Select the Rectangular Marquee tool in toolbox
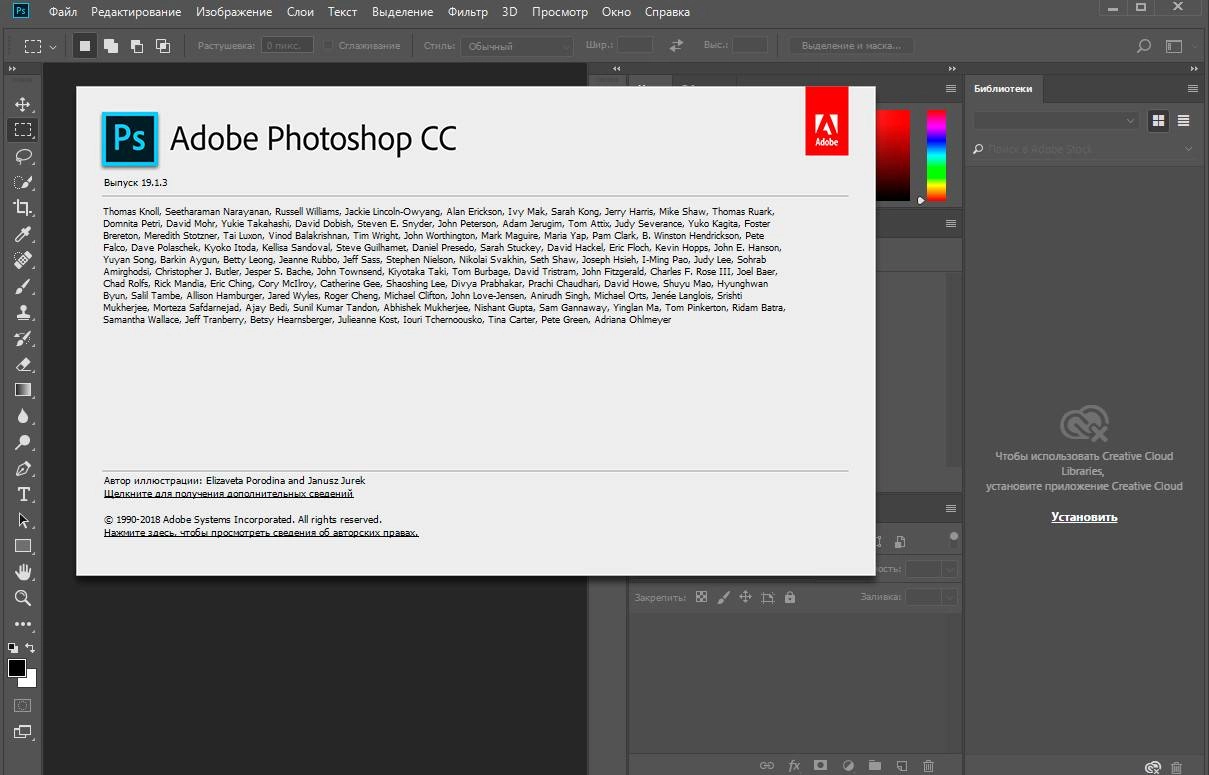The image size is (1209, 775). tap(22, 130)
